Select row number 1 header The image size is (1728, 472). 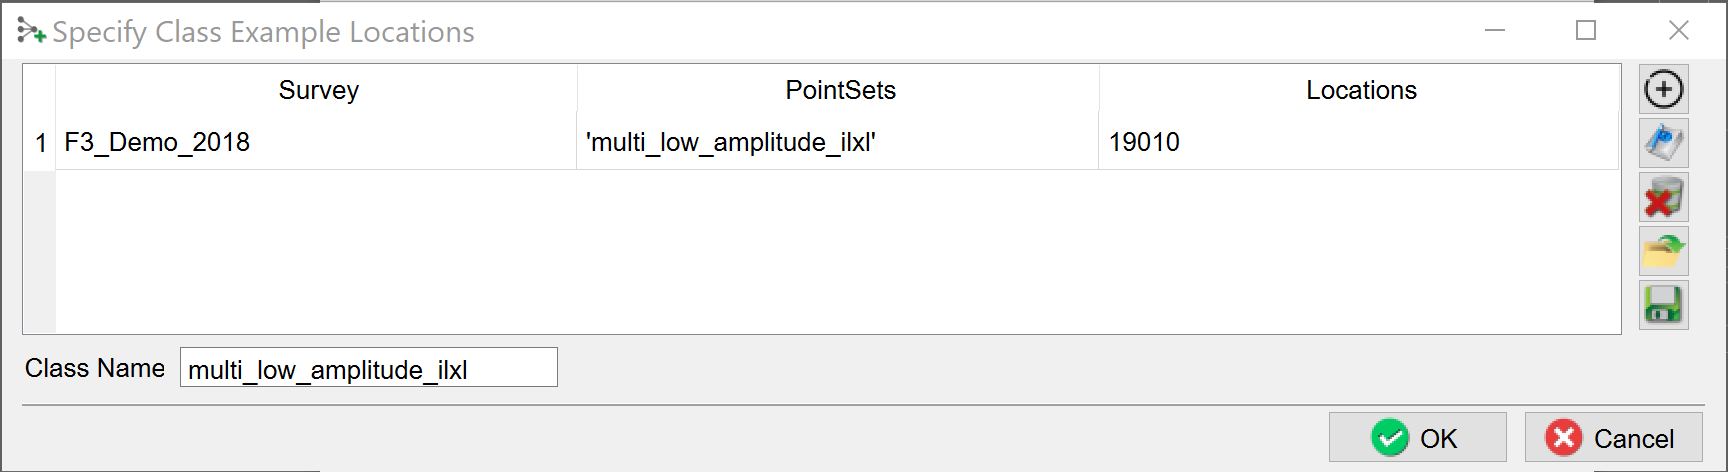point(40,143)
